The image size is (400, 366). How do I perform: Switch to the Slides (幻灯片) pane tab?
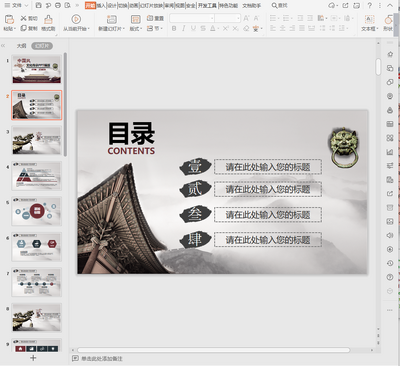click(42, 46)
